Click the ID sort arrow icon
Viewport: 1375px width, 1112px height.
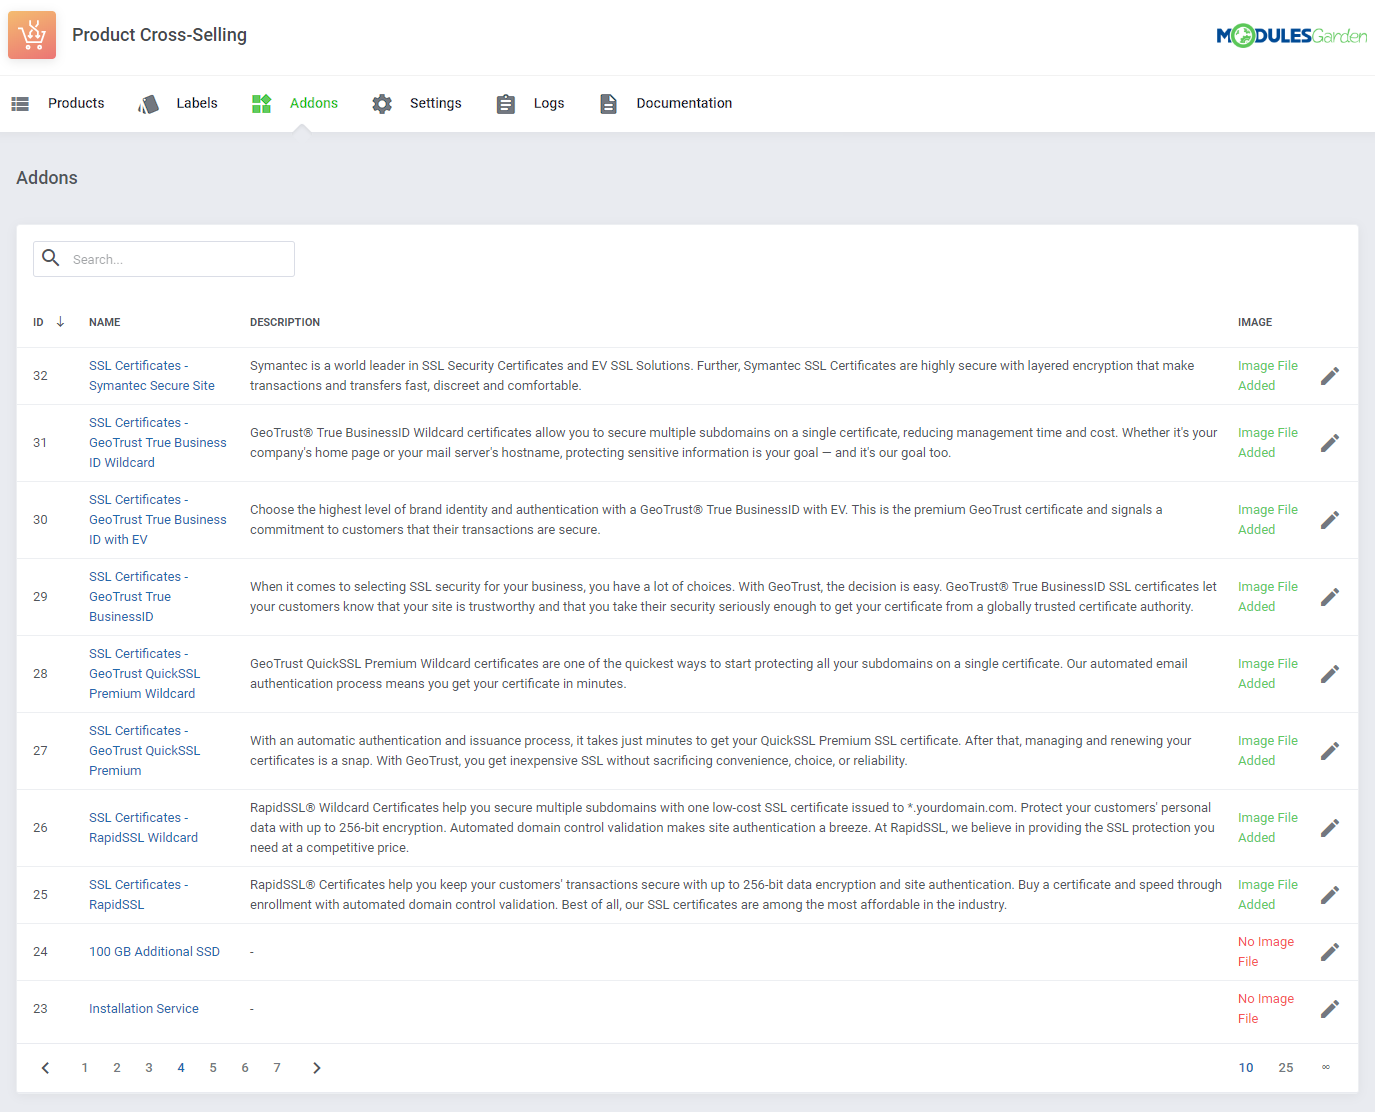point(60,321)
